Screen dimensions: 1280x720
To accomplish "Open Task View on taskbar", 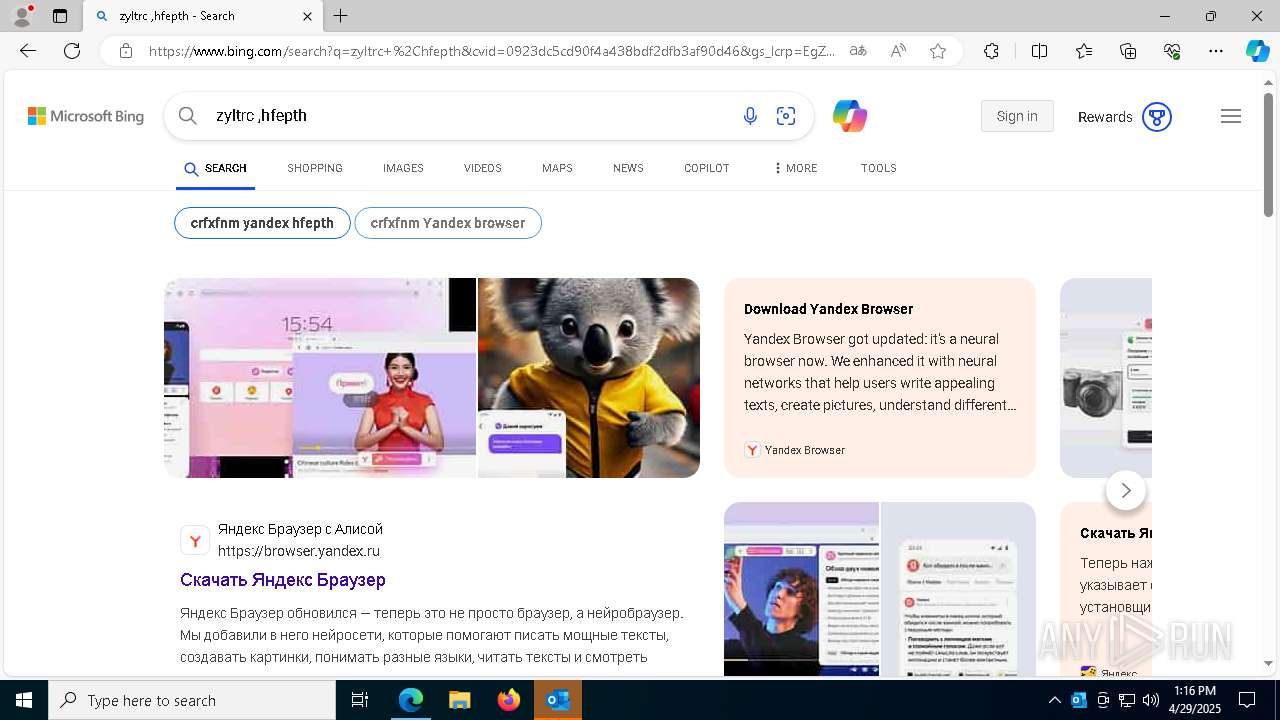I will coord(360,700).
